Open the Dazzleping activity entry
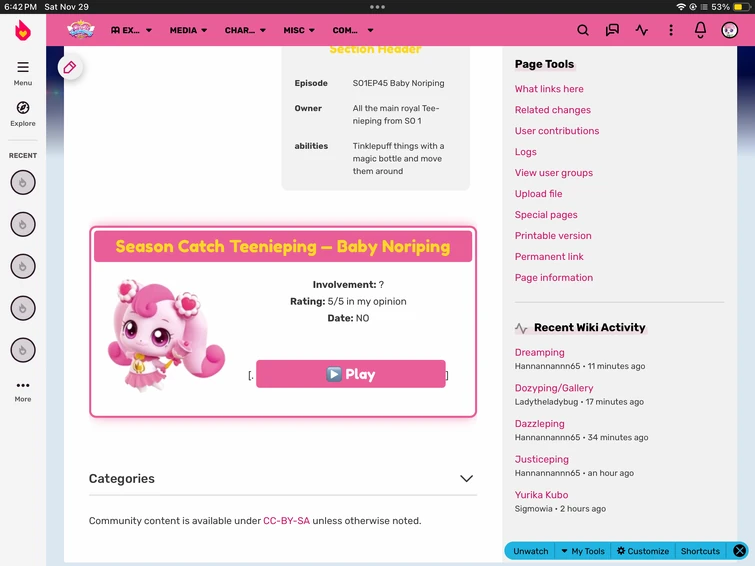The height and width of the screenshot is (566, 755). (x=539, y=424)
